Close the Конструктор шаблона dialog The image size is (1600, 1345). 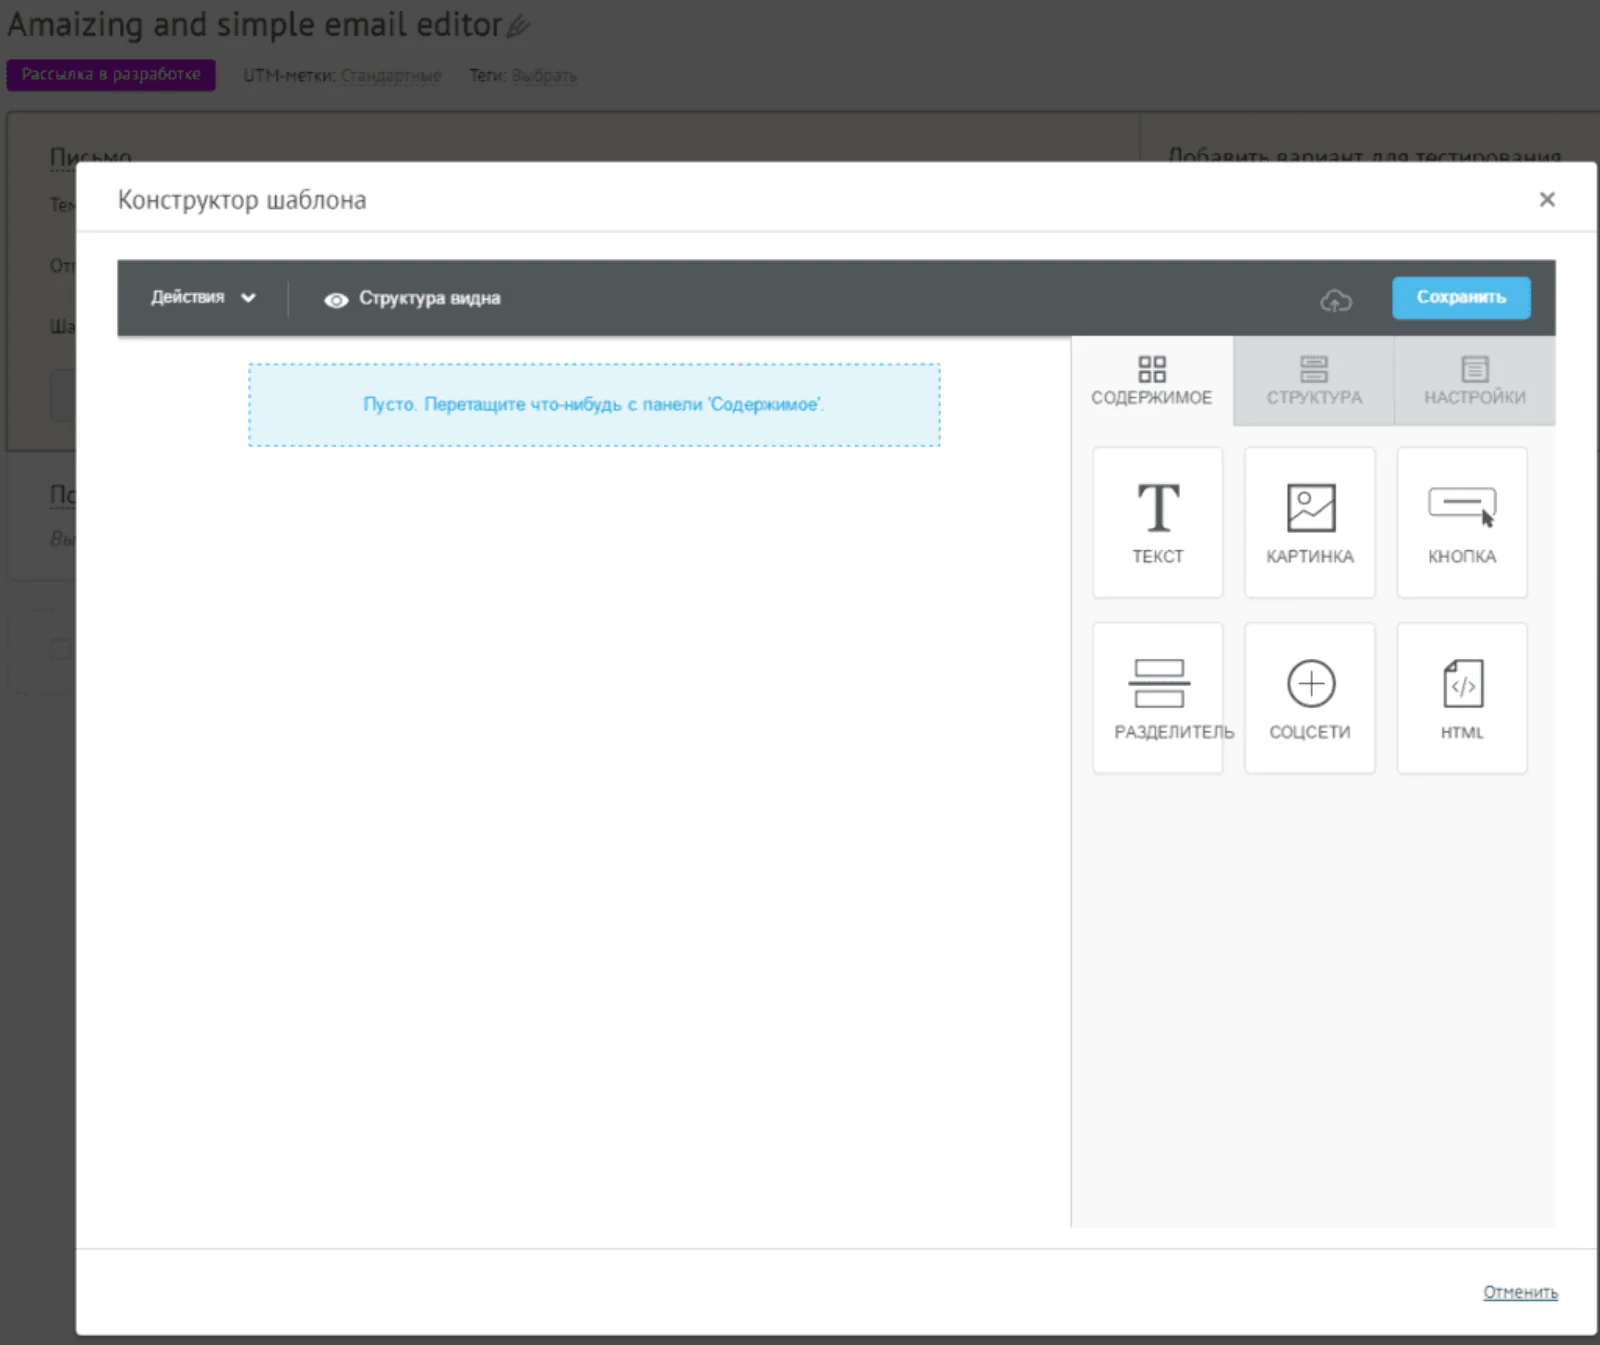point(1546,200)
